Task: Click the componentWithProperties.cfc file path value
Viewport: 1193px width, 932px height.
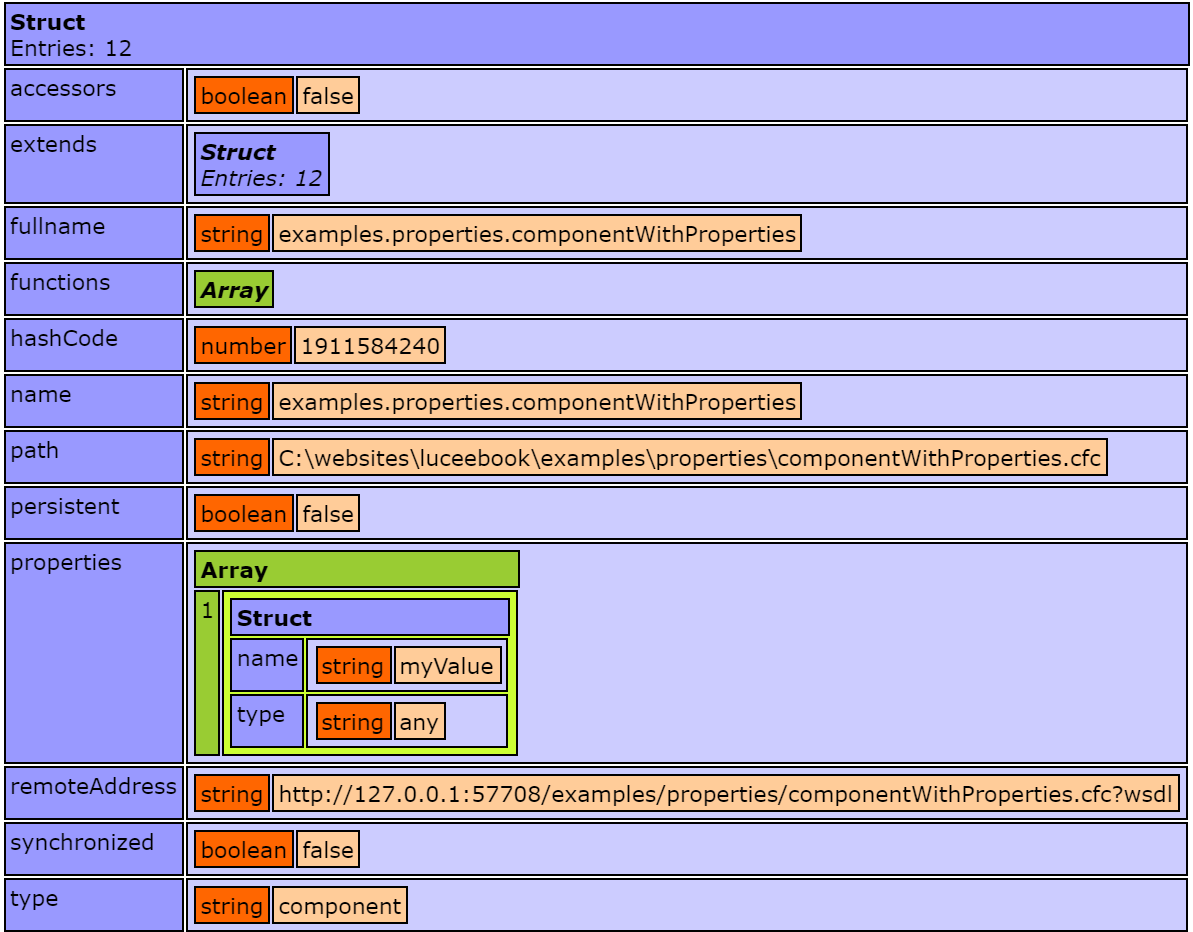Action: [x=689, y=459]
